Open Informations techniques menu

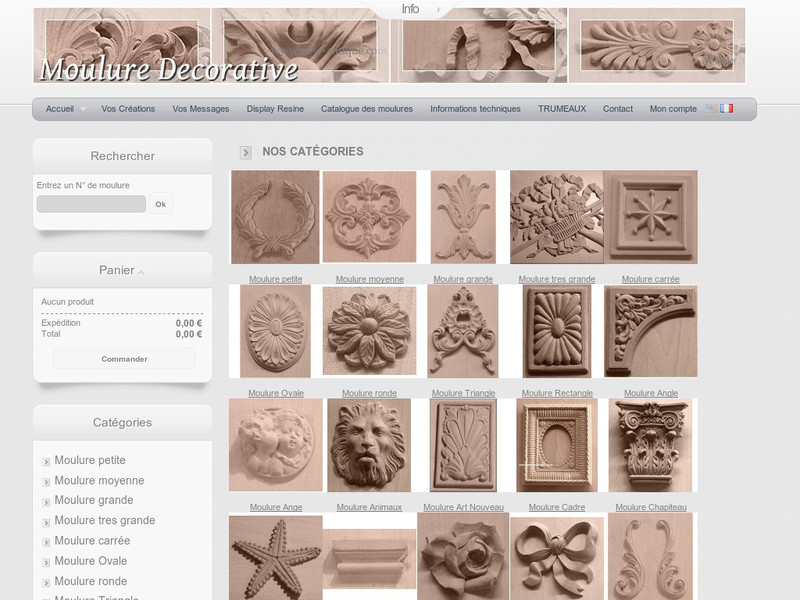click(476, 109)
